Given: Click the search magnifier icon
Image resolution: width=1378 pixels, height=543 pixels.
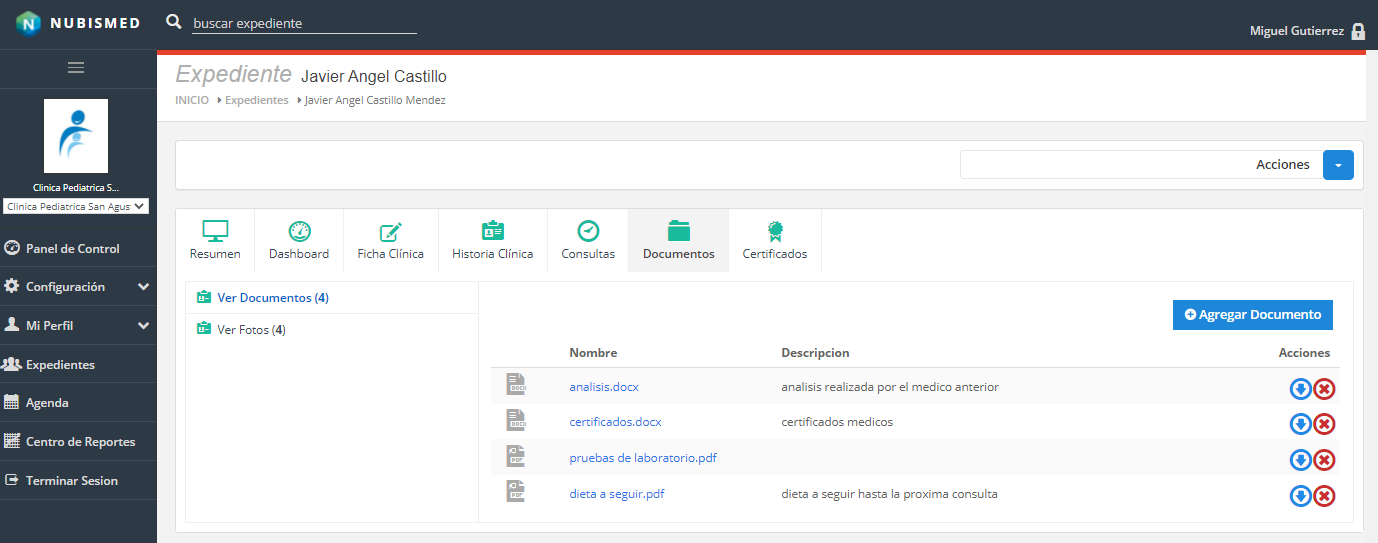Looking at the screenshot, I should [174, 22].
